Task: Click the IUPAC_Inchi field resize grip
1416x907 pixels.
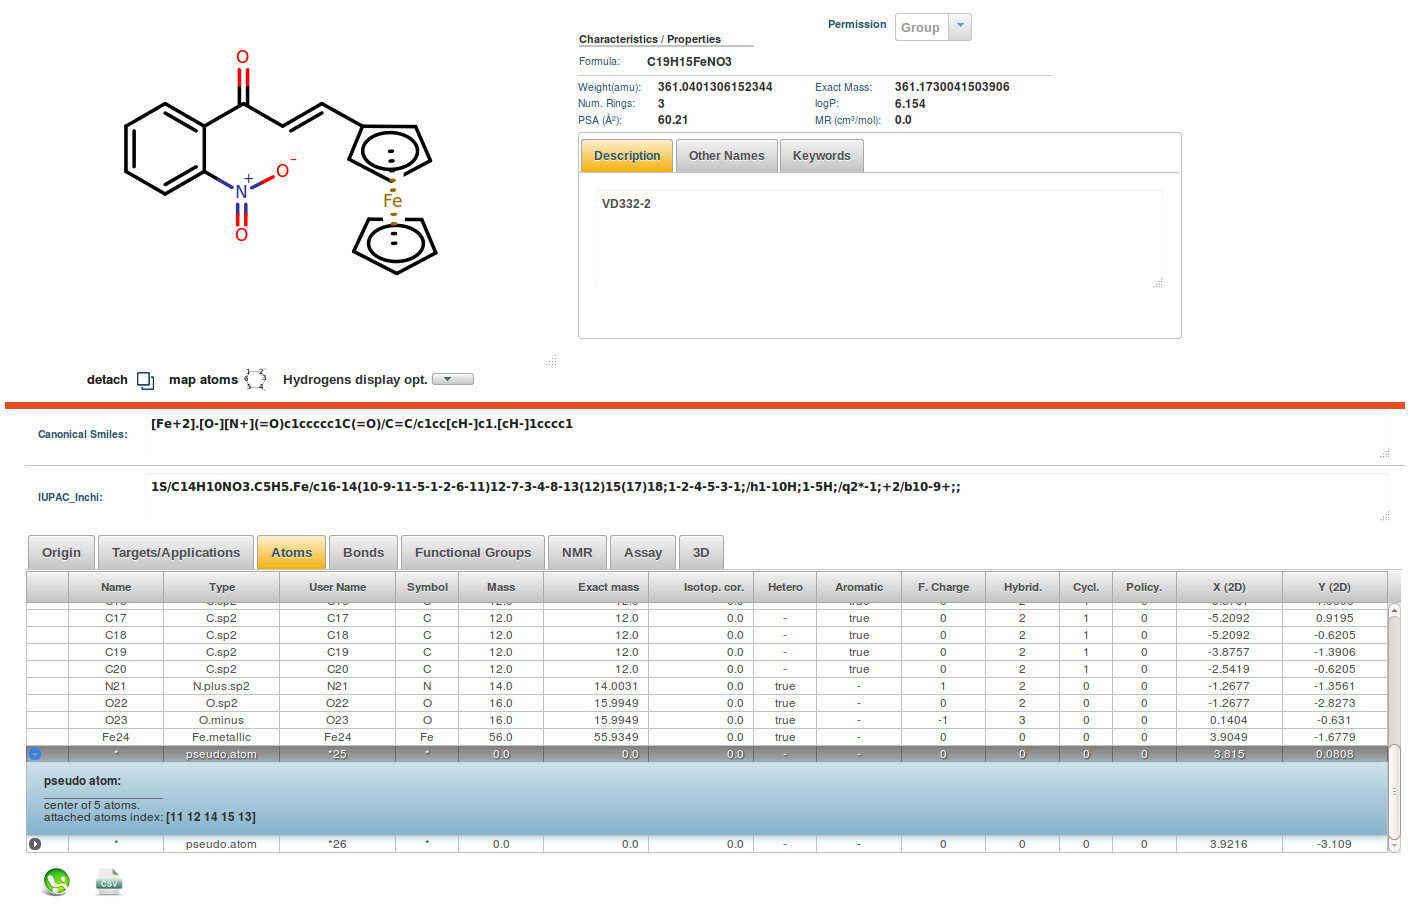Action: click(1384, 516)
